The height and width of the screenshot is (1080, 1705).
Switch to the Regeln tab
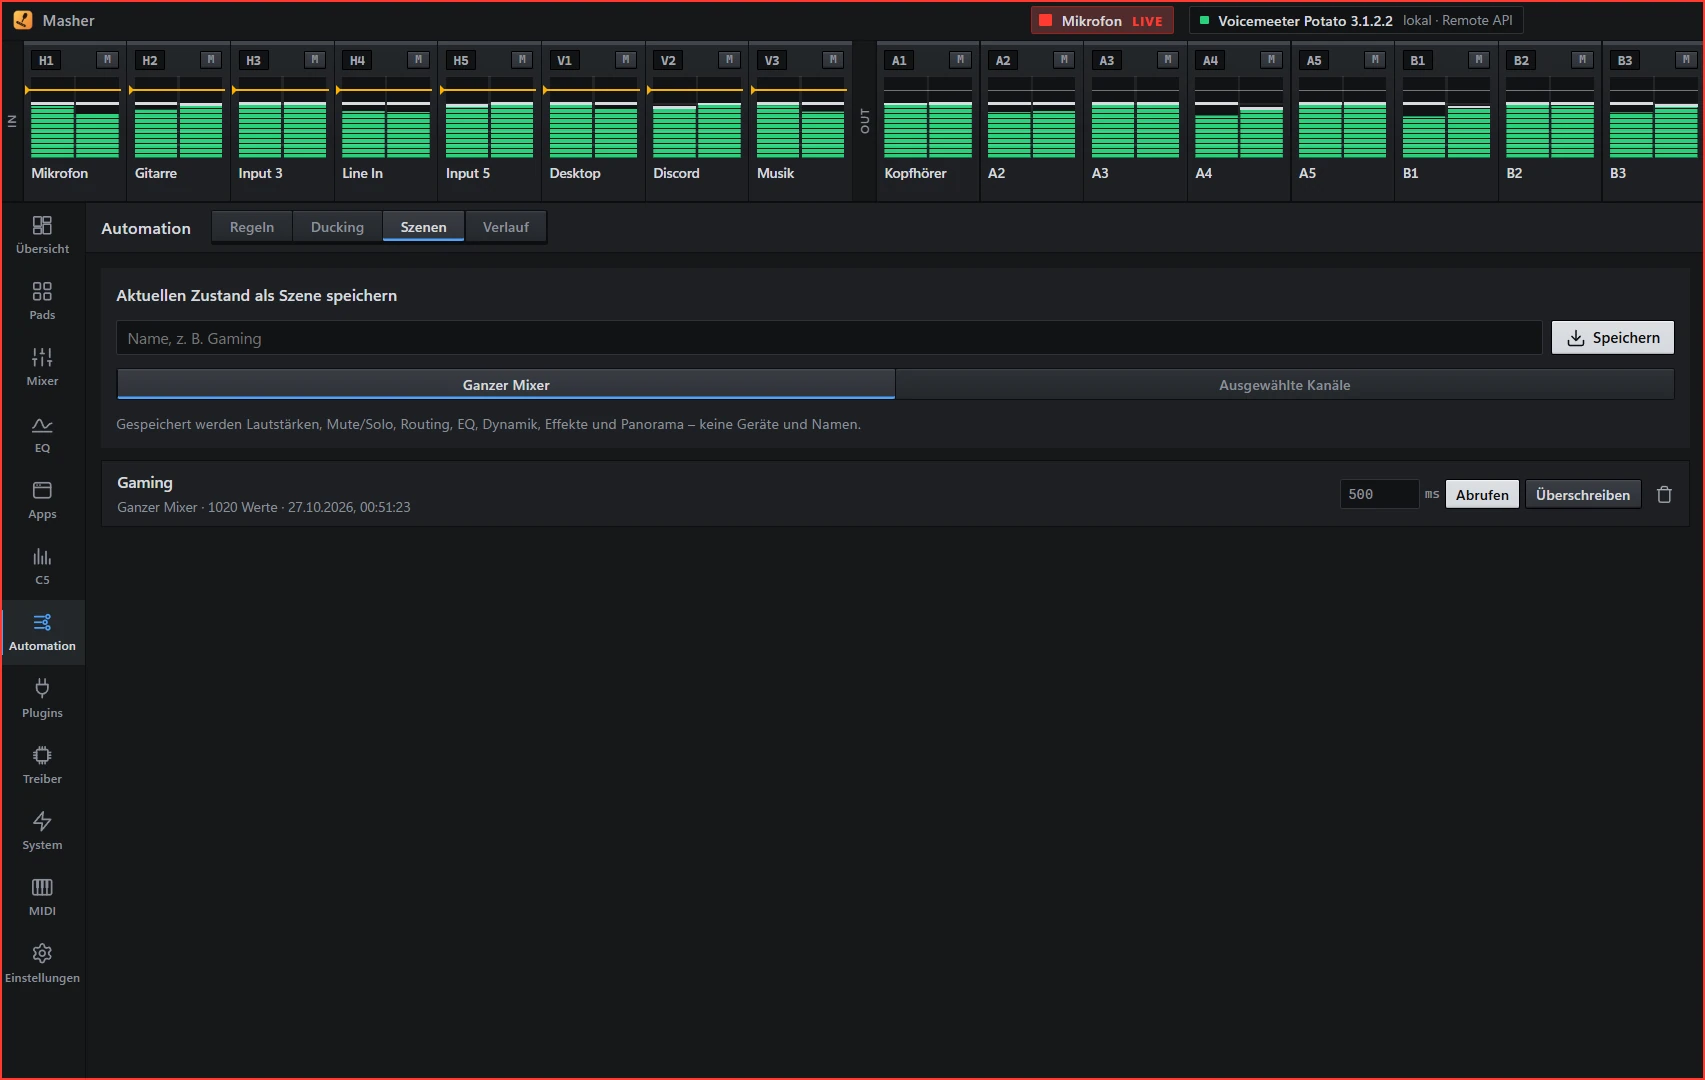(x=252, y=227)
